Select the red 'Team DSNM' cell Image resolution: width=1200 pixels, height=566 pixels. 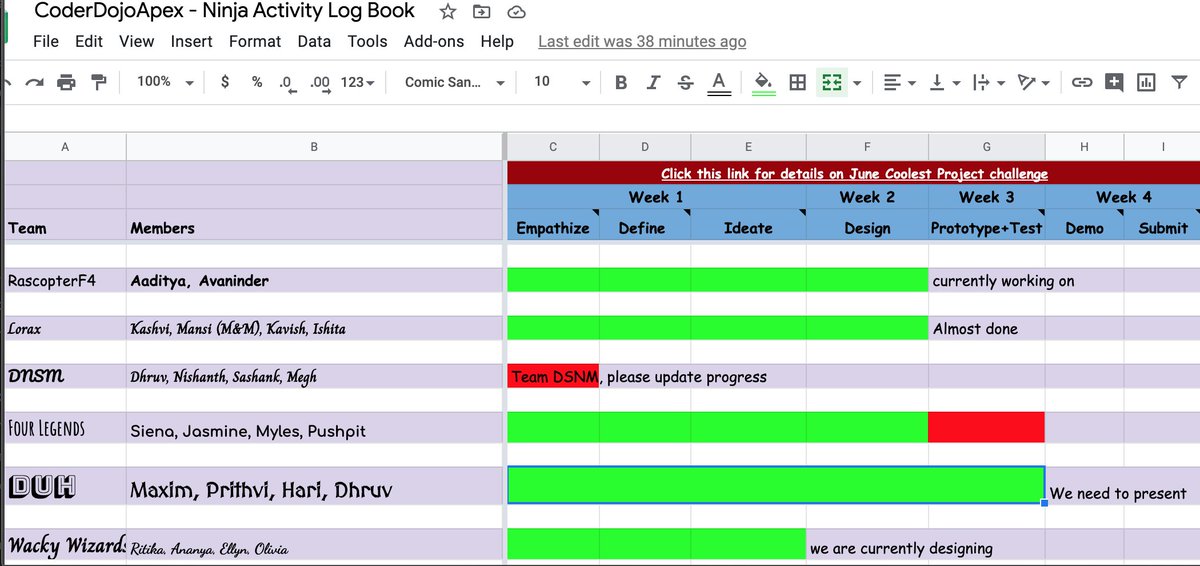tap(554, 377)
